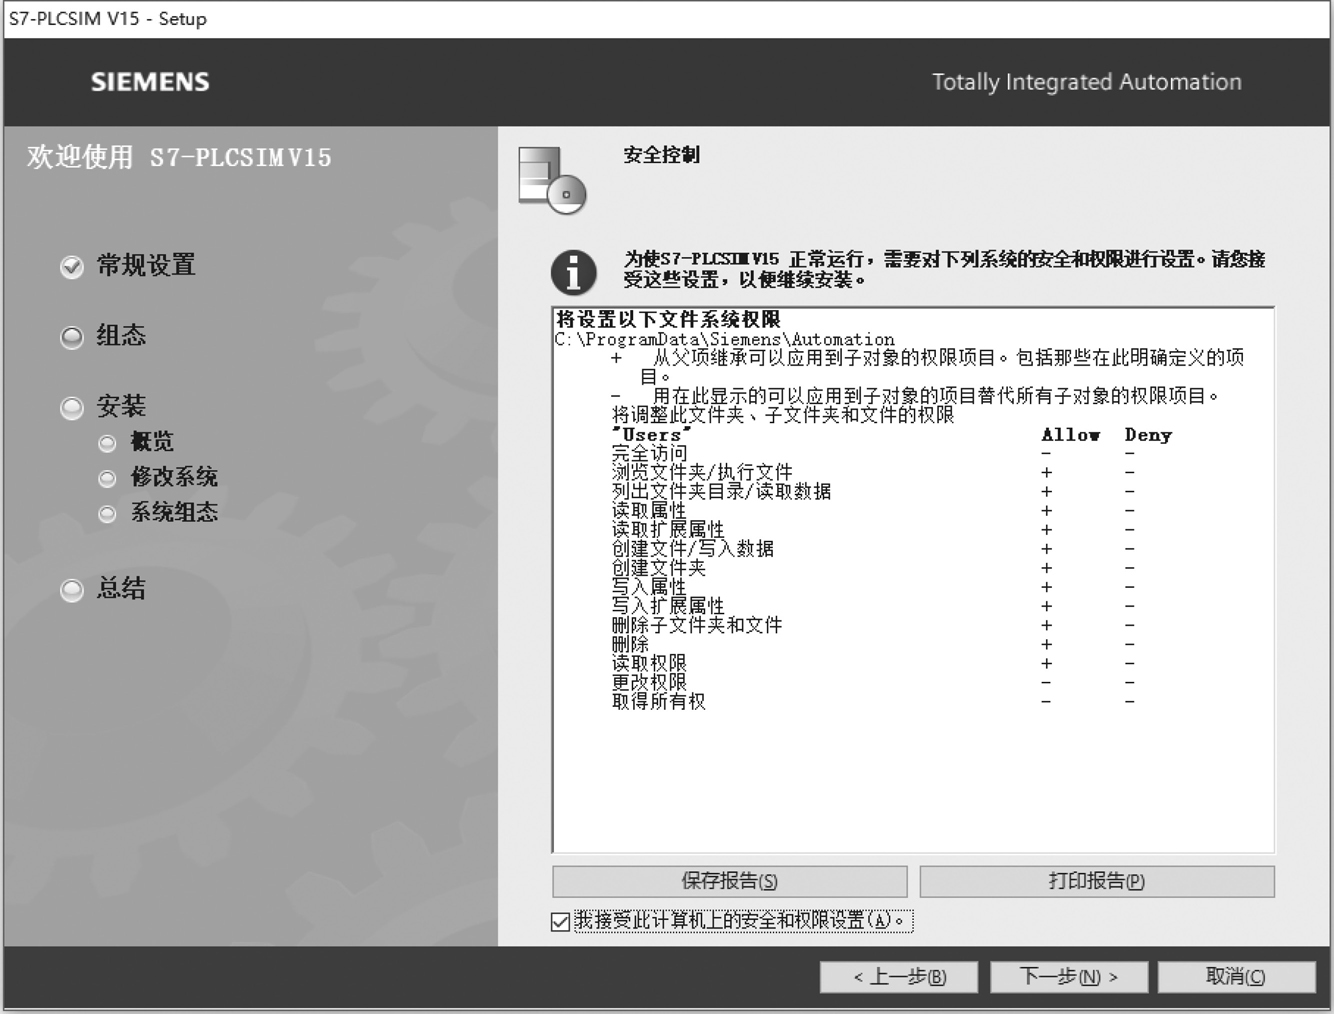Click the 欢迎使用 S7-PLCSIM V15 title
The image size is (1334, 1014).
pos(179,157)
